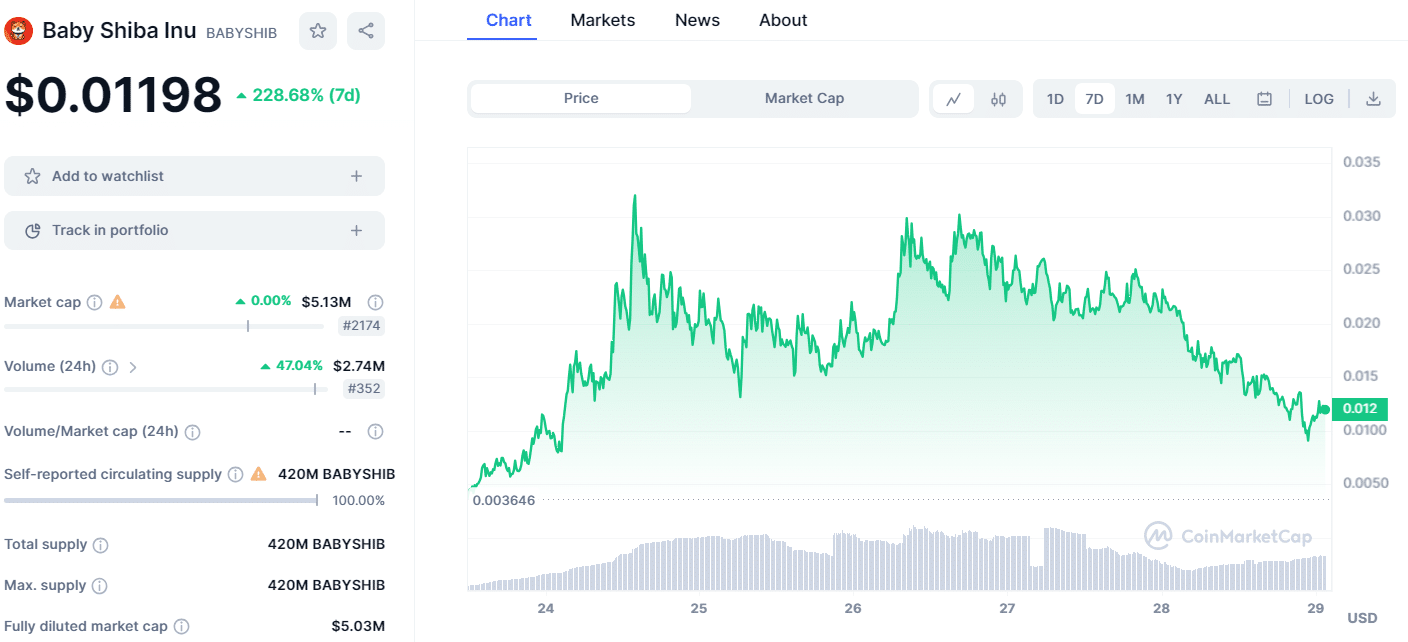Click circulating supply warning triangle
The width and height of the screenshot is (1408, 642).
click(259, 474)
